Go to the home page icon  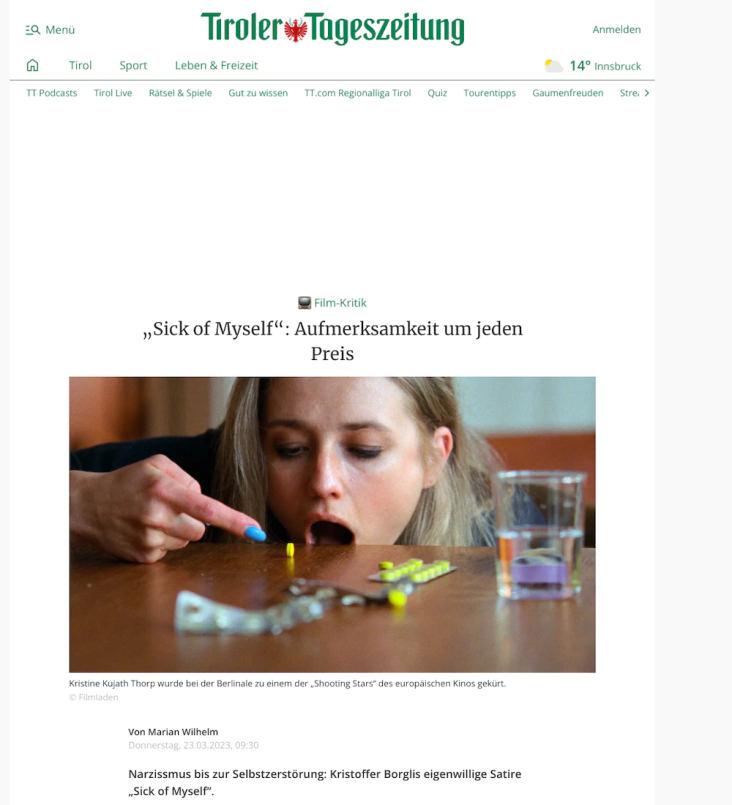[32, 65]
